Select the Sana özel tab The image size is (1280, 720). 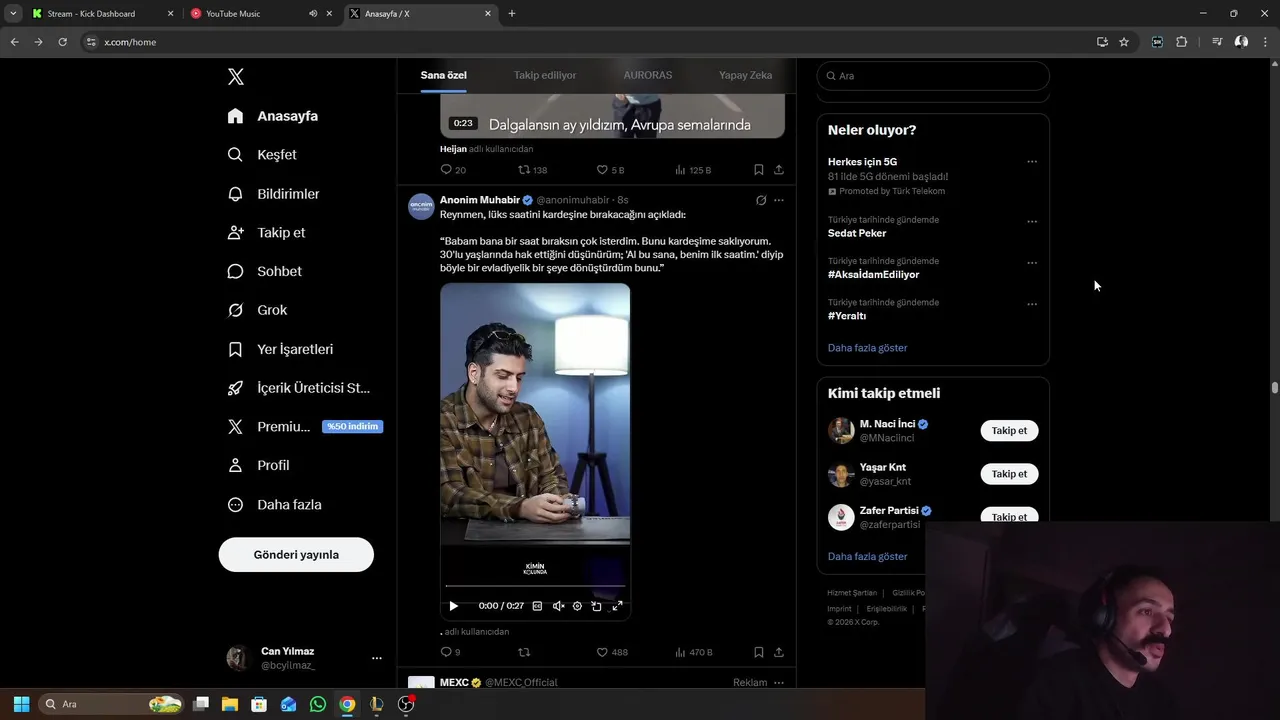[x=443, y=75]
